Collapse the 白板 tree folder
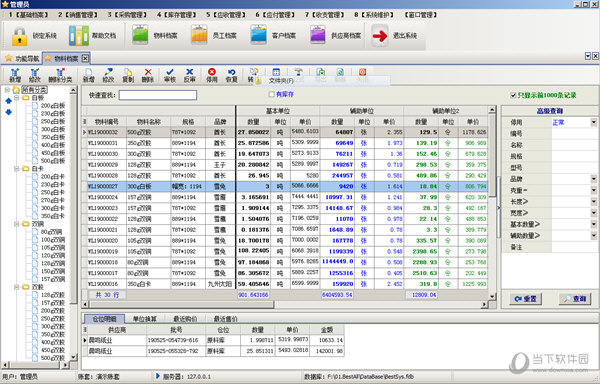Screen dimensions: 600x384 point(16,98)
